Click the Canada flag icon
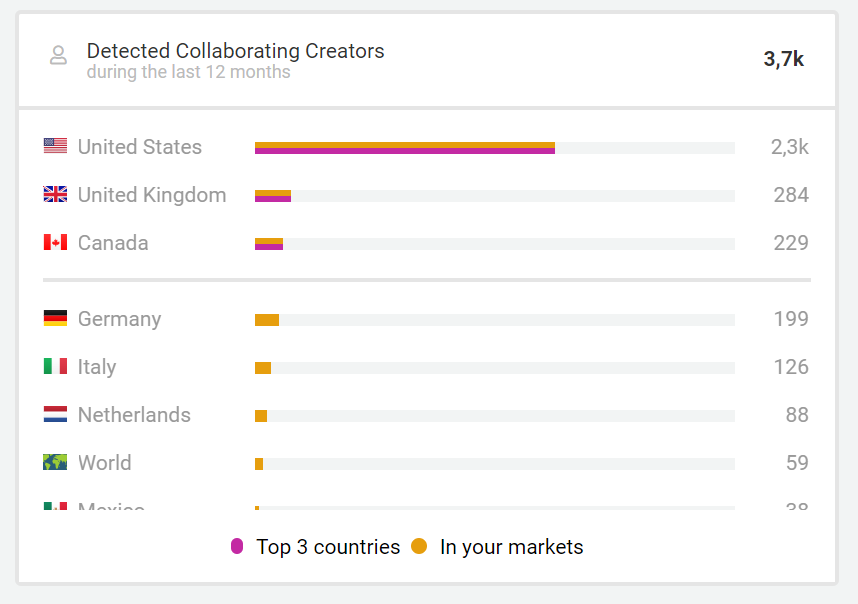Viewport: 858px width, 604px height. coord(55,242)
